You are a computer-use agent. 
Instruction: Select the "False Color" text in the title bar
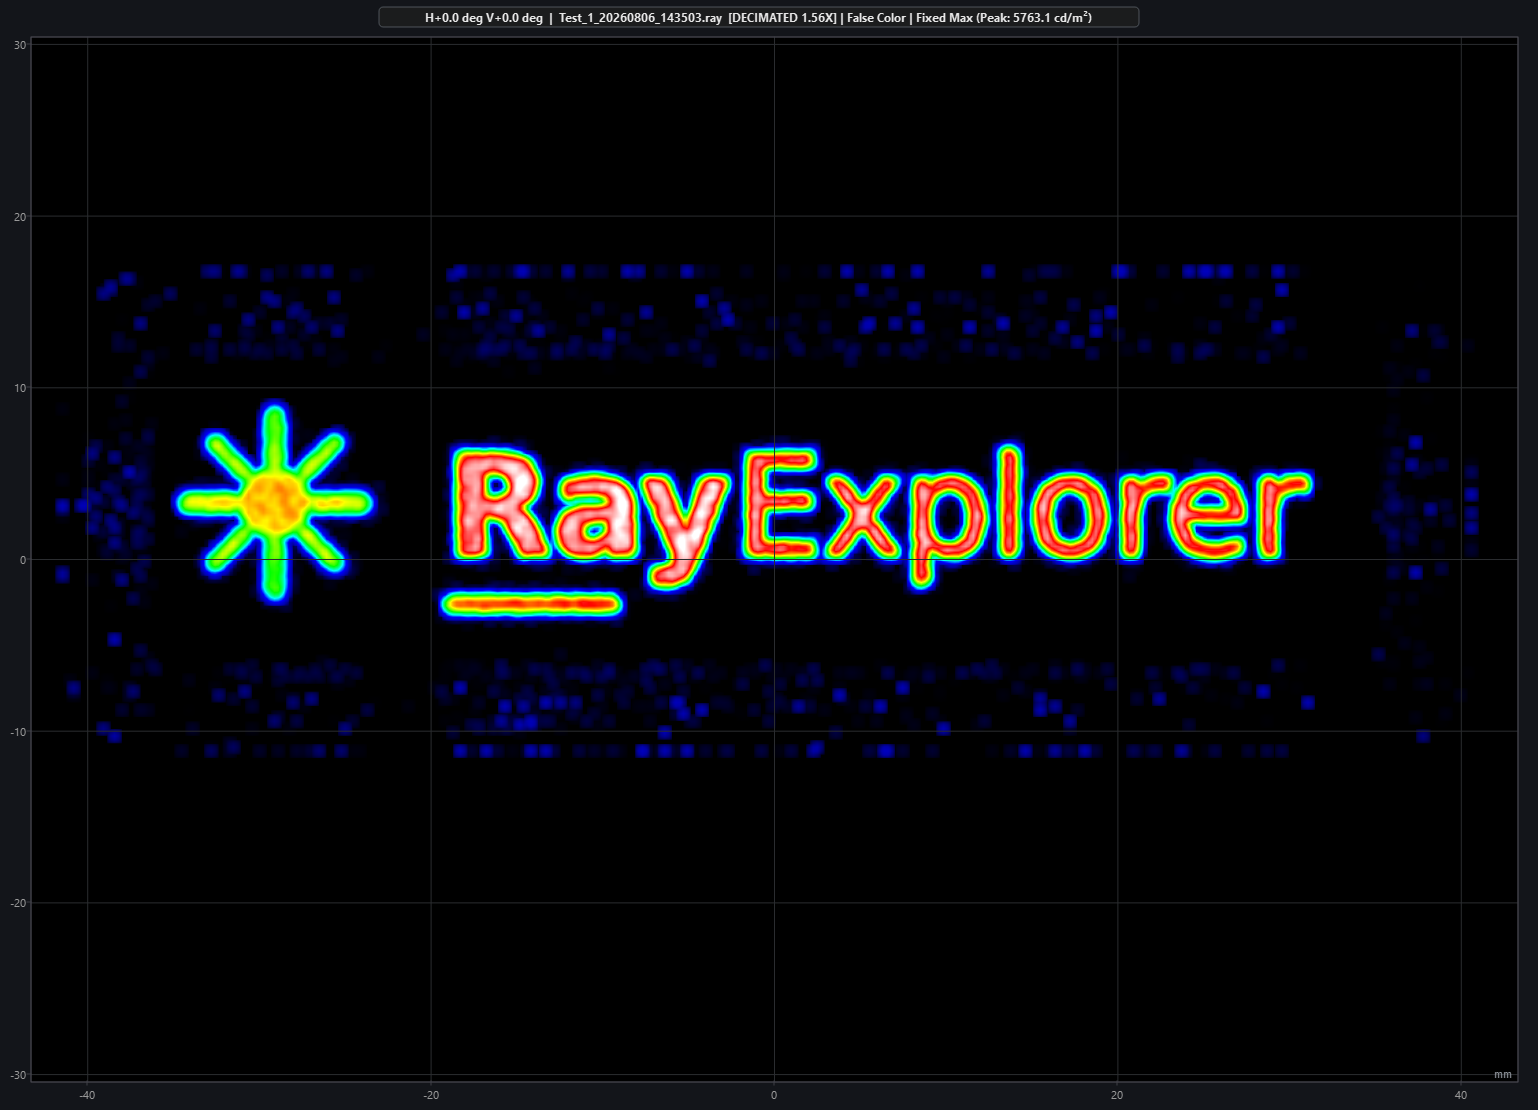[x=876, y=18]
